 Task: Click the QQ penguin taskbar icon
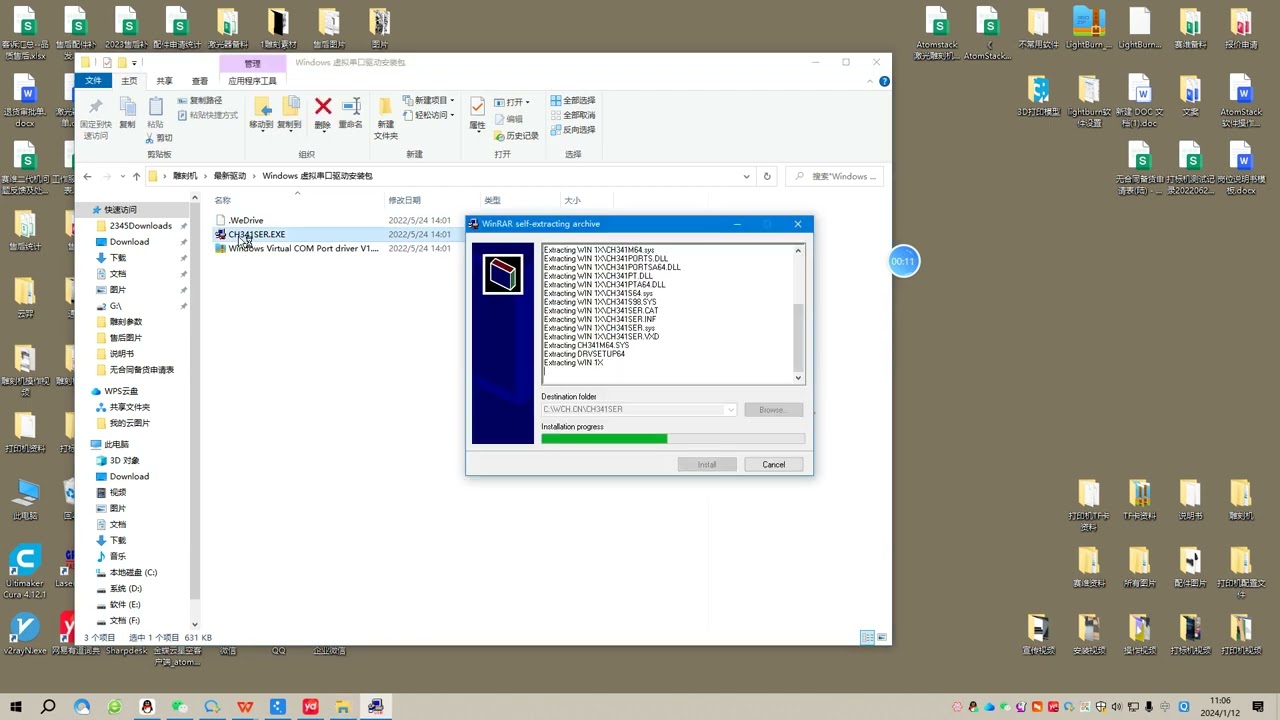147,706
